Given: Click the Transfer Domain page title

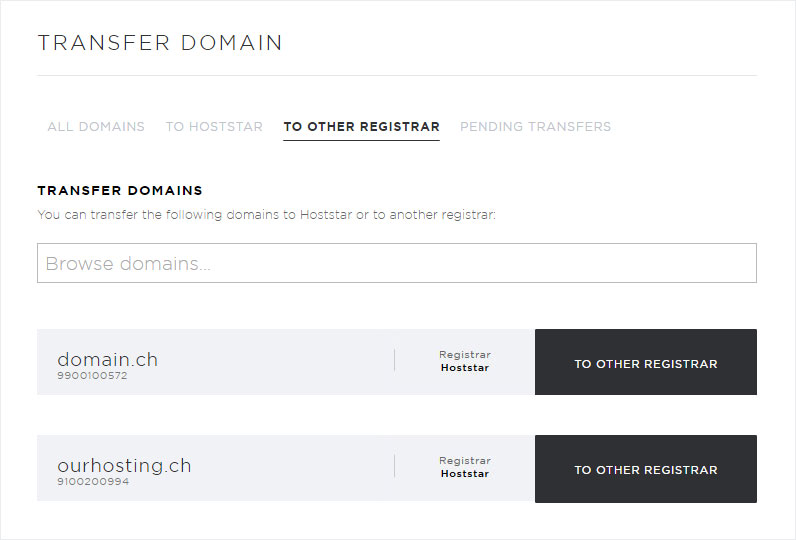Looking at the screenshot, I should click(x=160, y=43).
